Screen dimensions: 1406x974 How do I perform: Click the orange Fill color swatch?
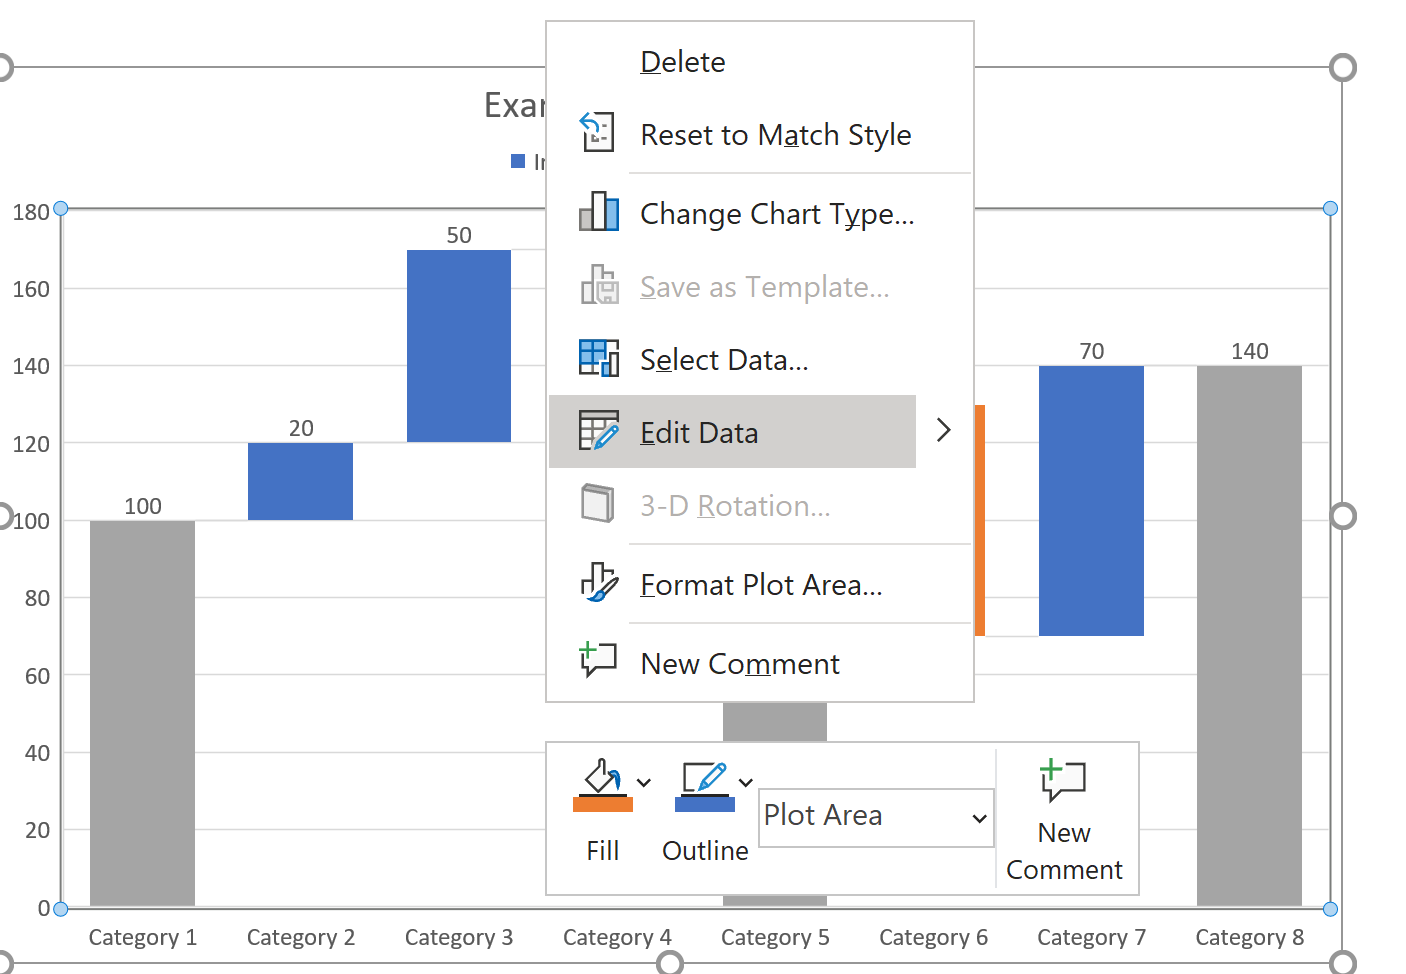(602, 804)
